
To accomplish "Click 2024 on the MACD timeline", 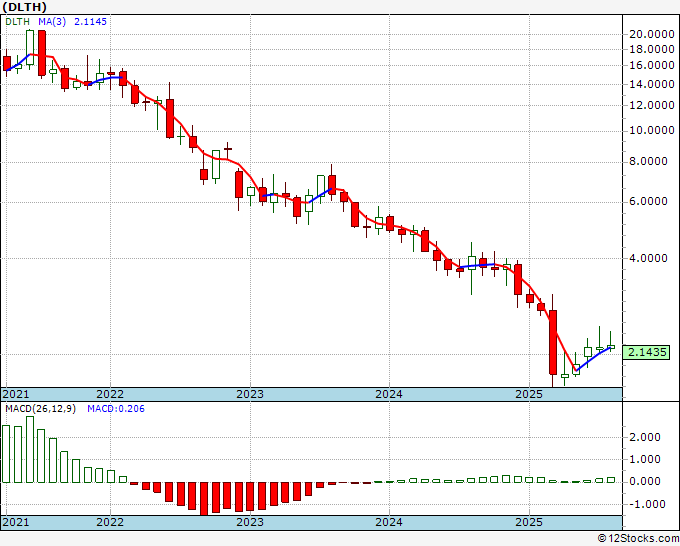I will (x=389, y=522).
